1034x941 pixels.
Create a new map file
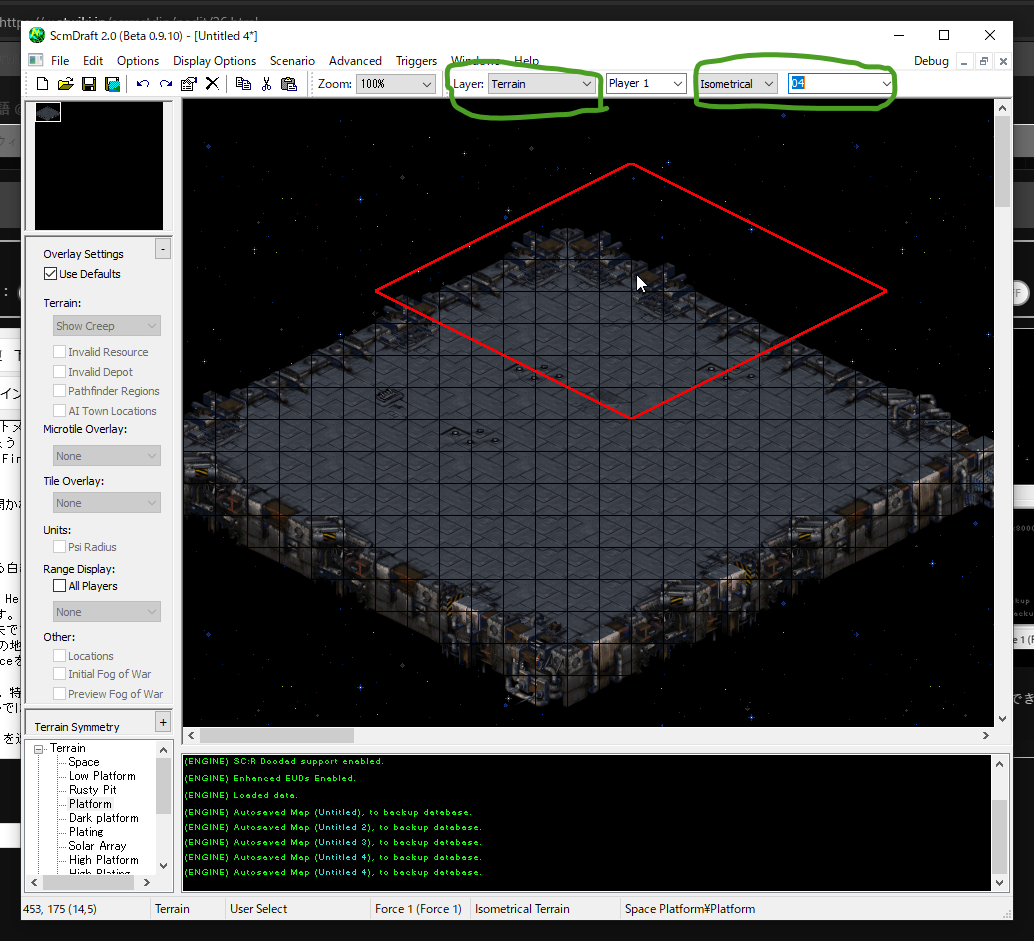42,84
